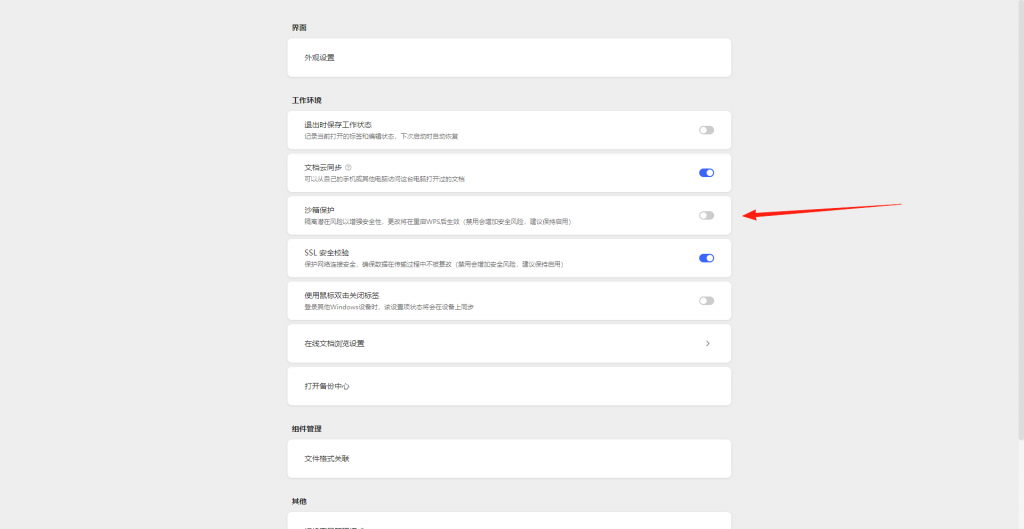
Task: Click the 文档云同步 title text
Action: (x=322, y=167)
